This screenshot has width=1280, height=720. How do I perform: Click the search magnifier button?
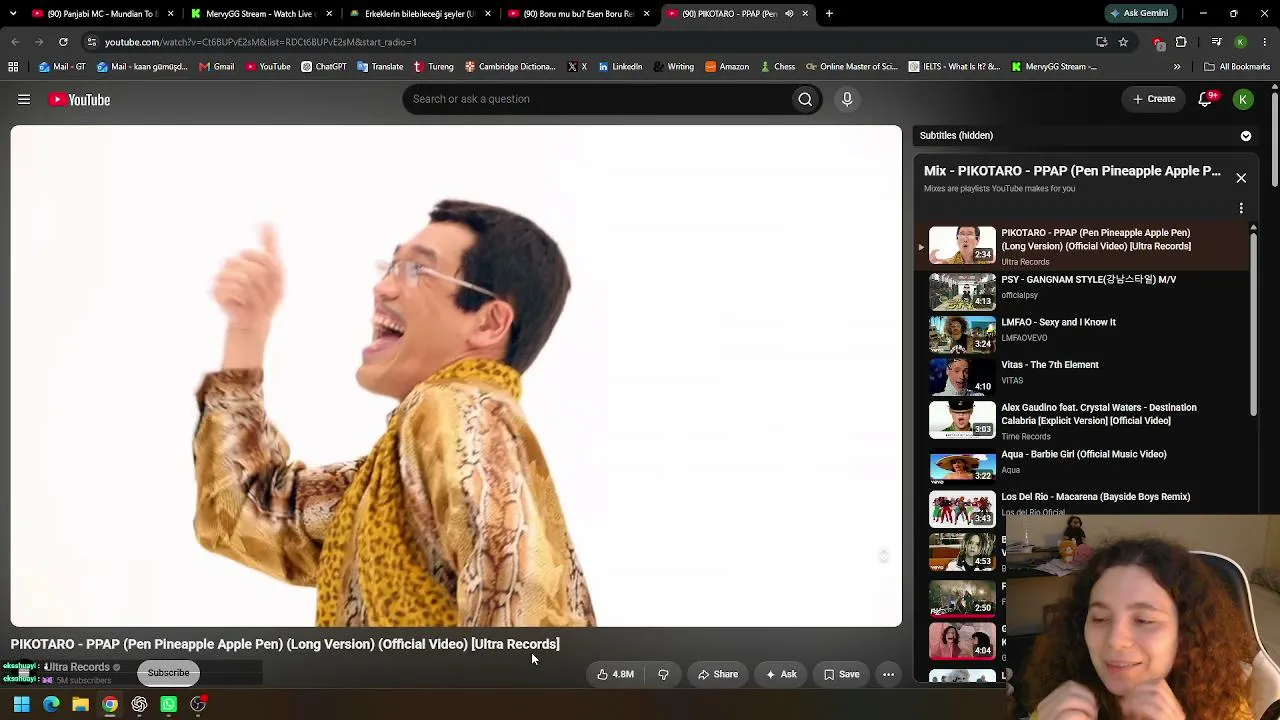pos(805,99)
